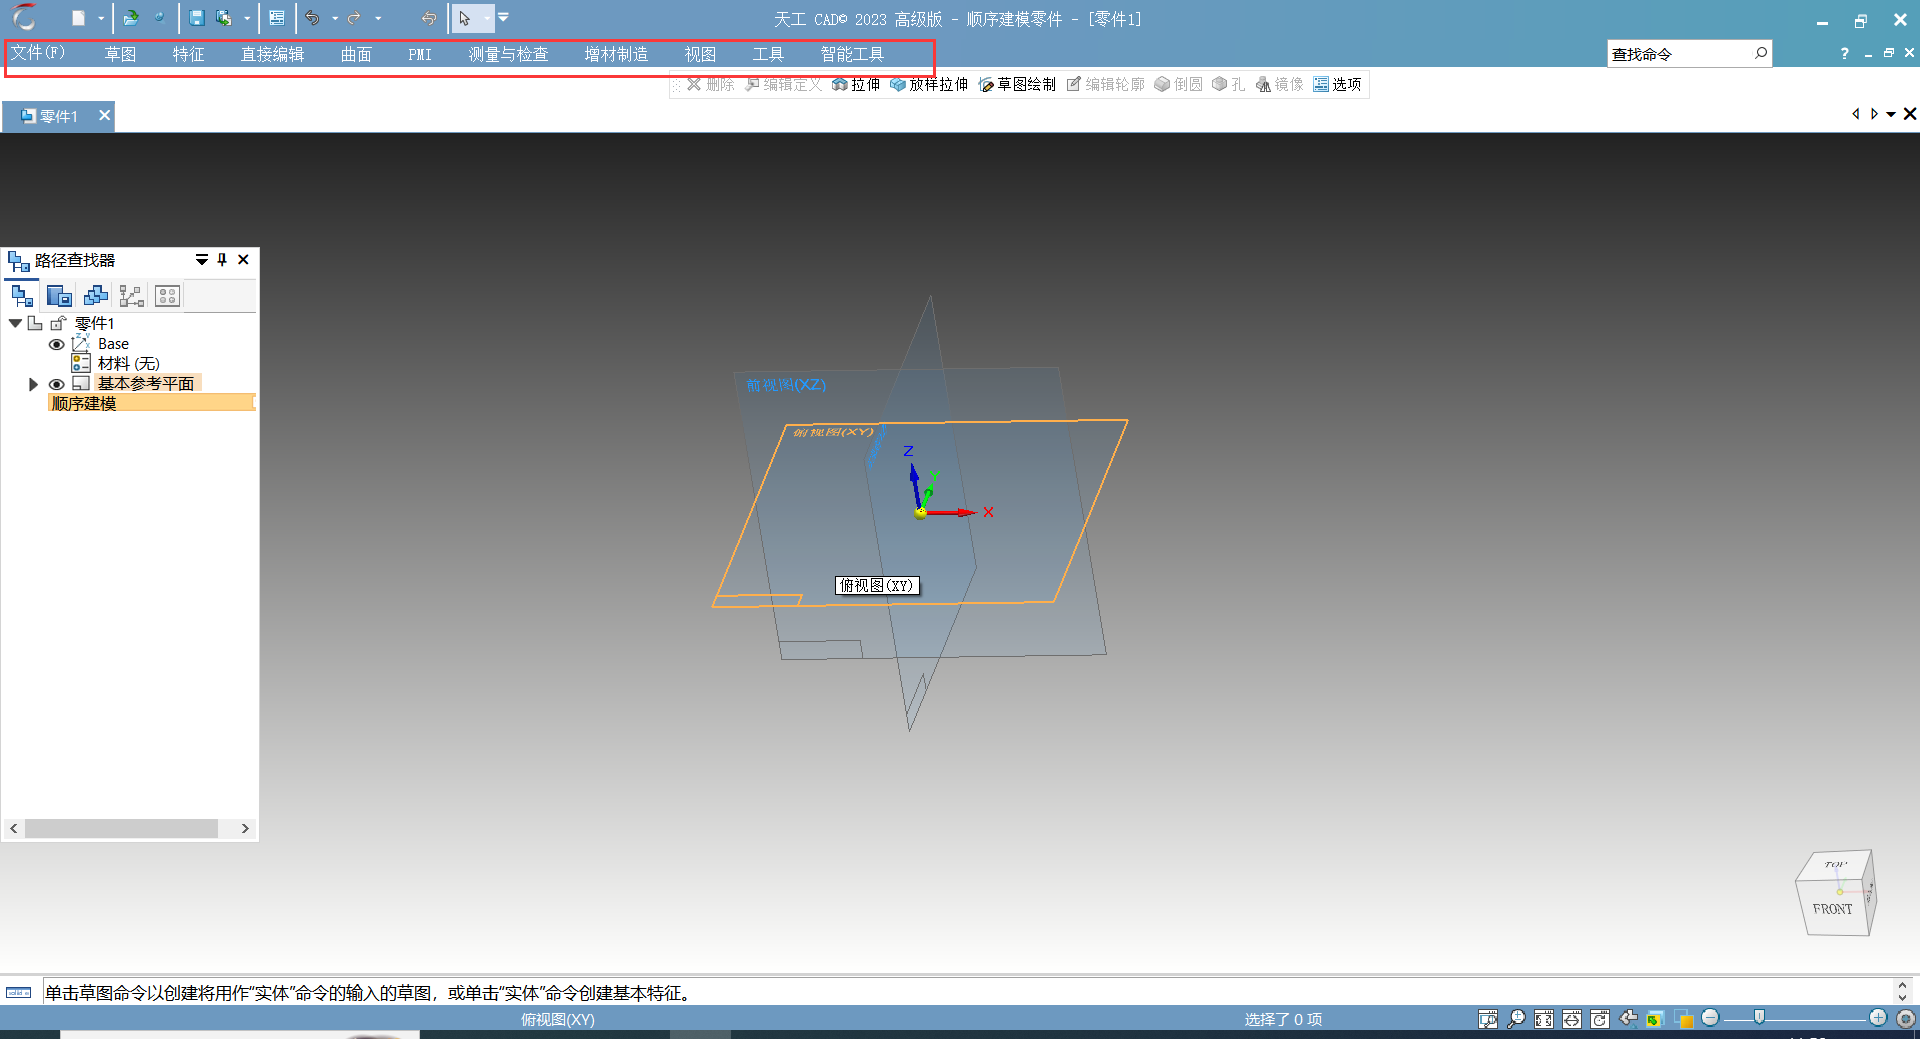Screen dimensions: 1920x1039
Task: Collapse the 零件1 root tree node
Action: click(15, 323)
